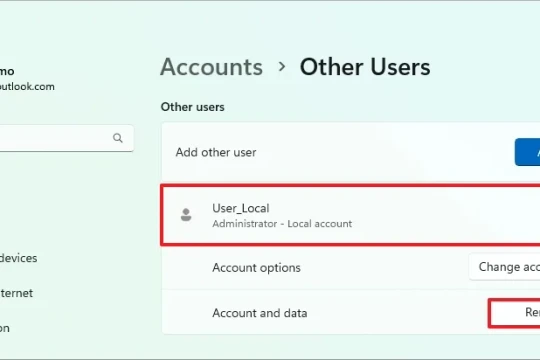Select the 'Other users' section heading
The width and height of the screenshot is (540, 360).
[x=193, y=107]
